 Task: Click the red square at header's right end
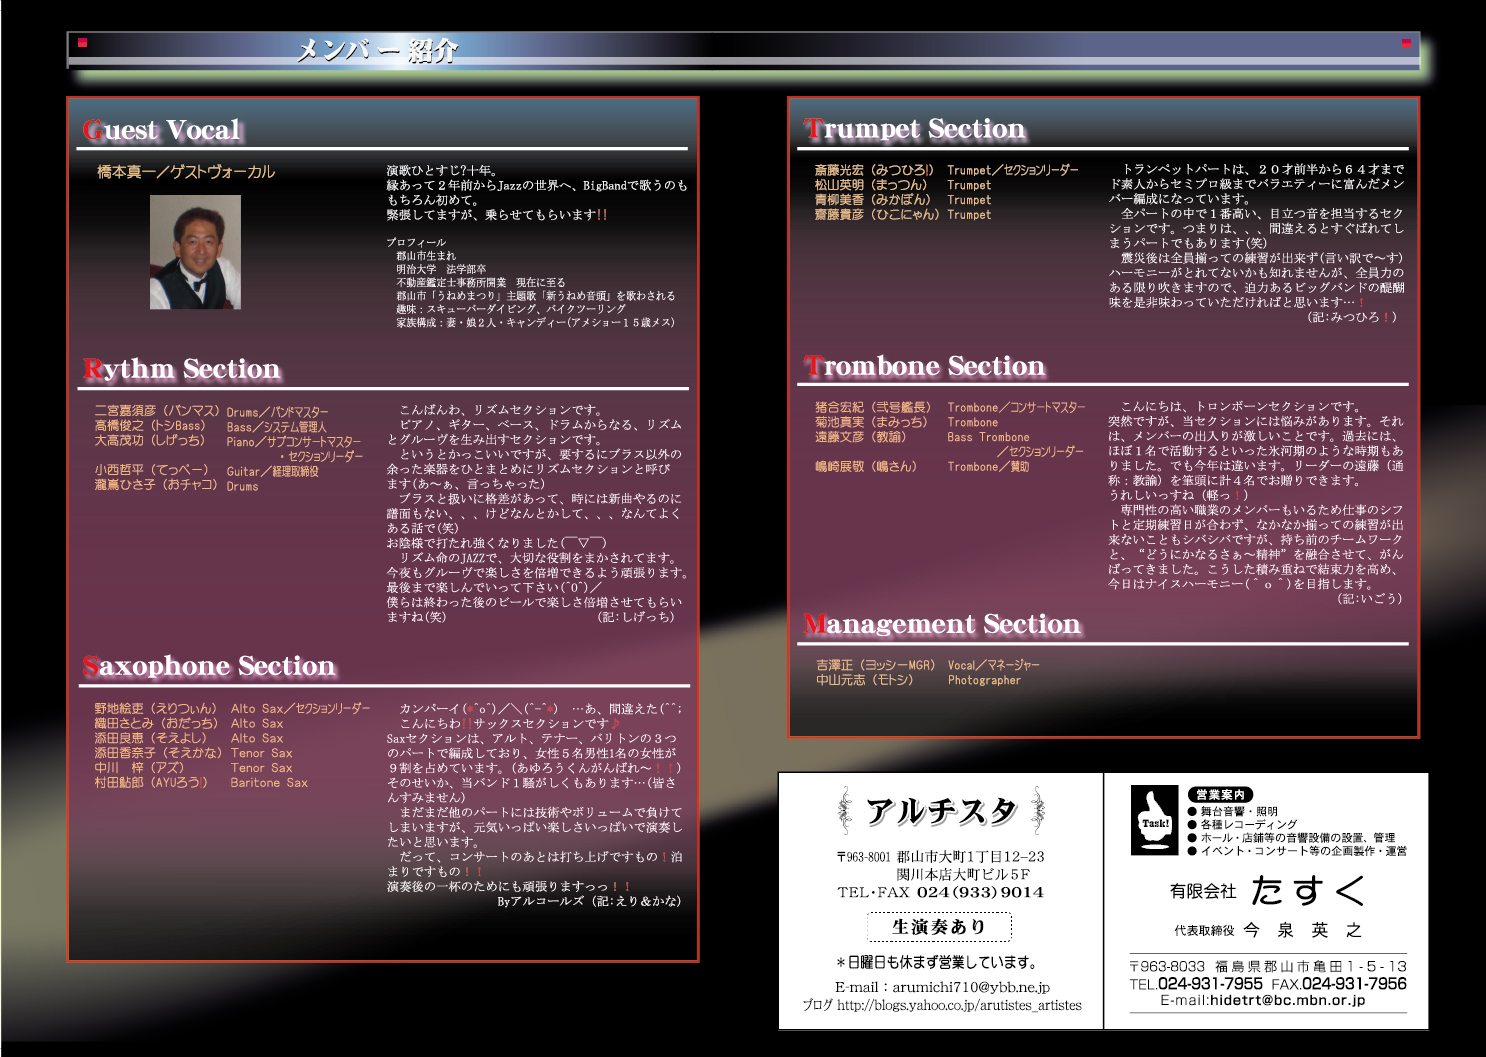point(1406,43)
